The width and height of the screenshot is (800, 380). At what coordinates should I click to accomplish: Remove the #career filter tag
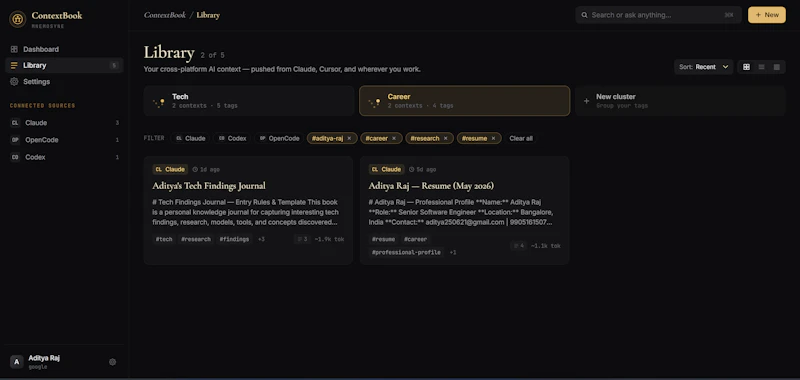click(x=393, y=138)
